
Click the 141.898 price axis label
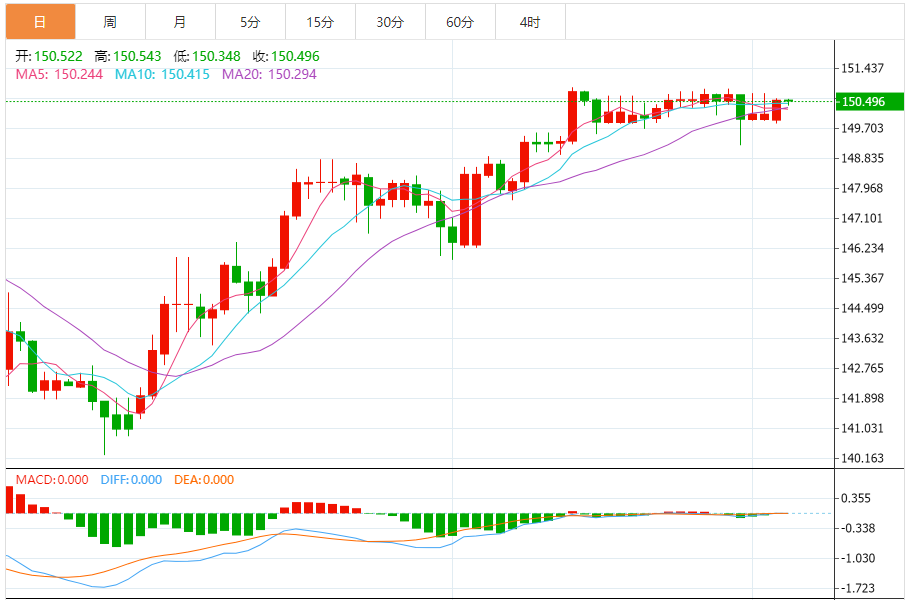862,398
